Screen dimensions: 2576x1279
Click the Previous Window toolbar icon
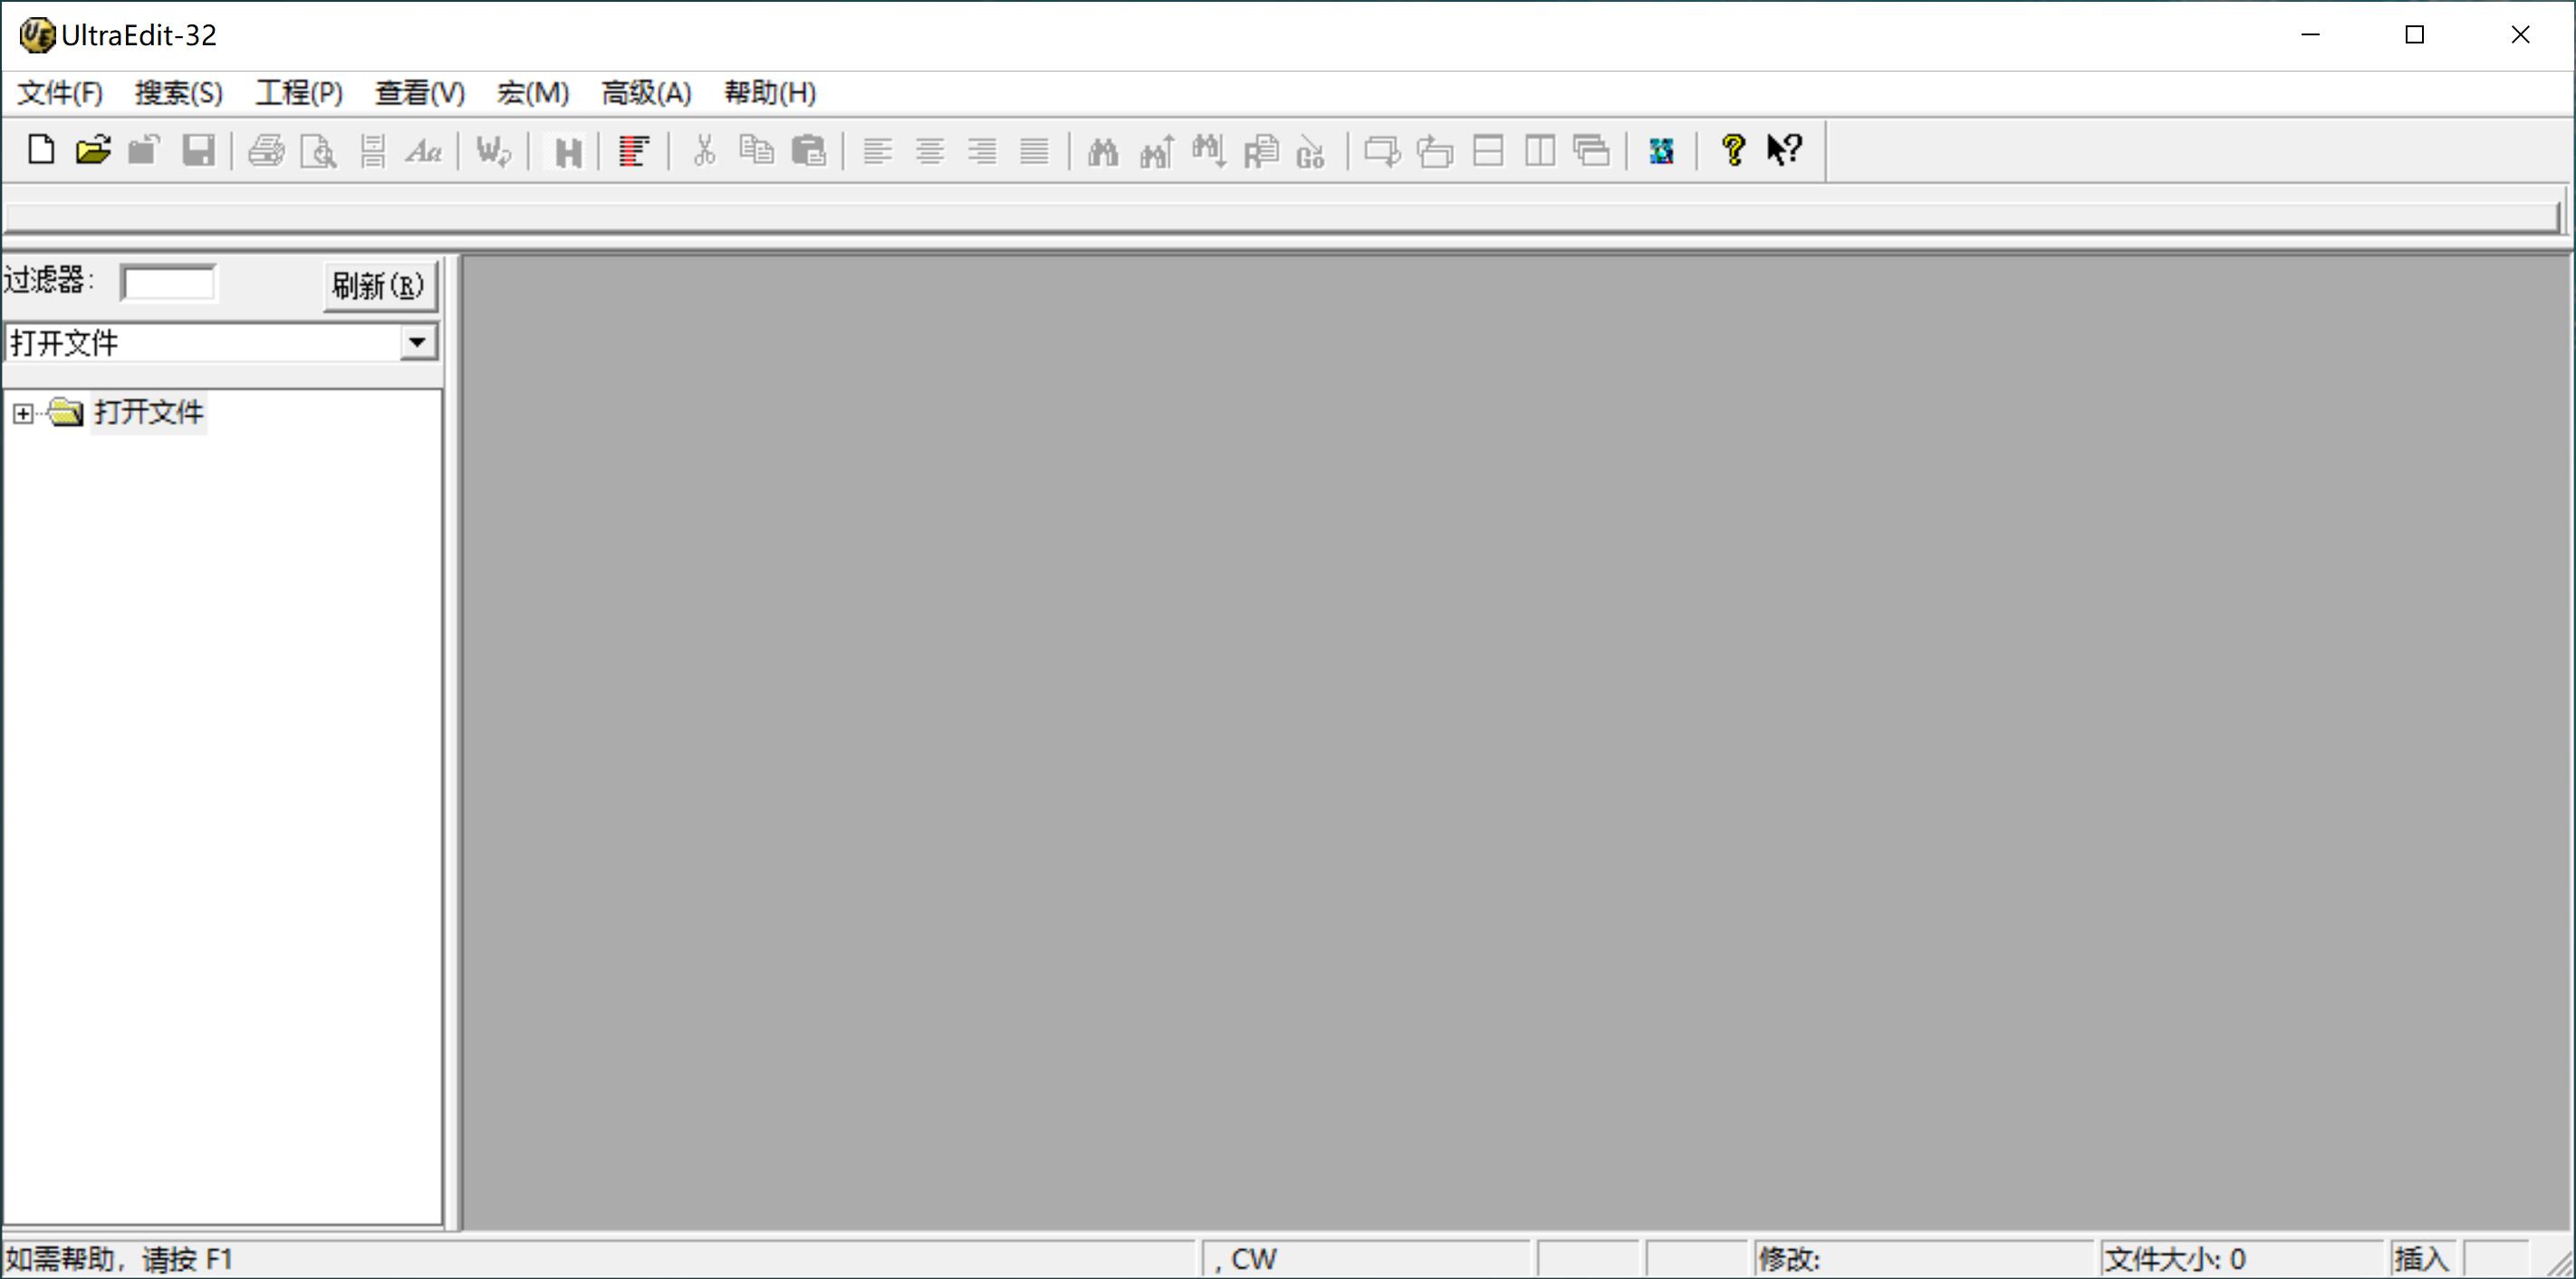[x=1435, y=150]
